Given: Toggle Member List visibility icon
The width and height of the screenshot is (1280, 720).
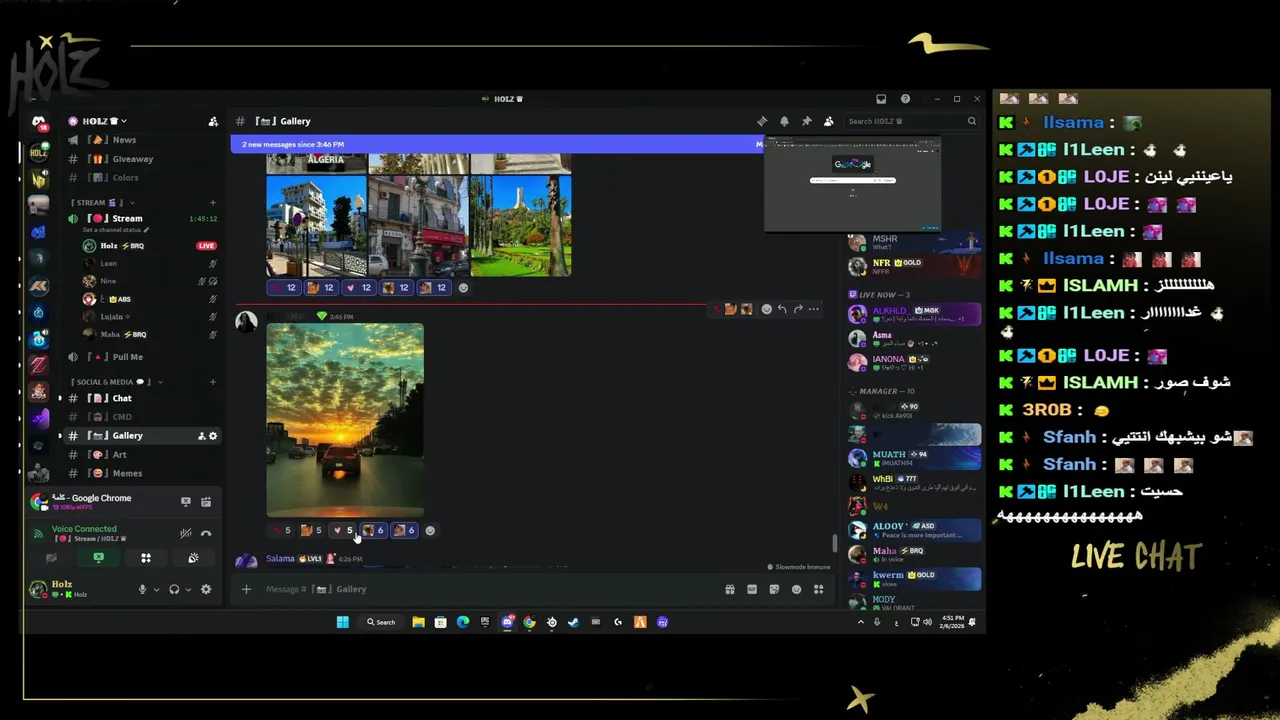Looking at the screenshot, I should pos(828,121).
